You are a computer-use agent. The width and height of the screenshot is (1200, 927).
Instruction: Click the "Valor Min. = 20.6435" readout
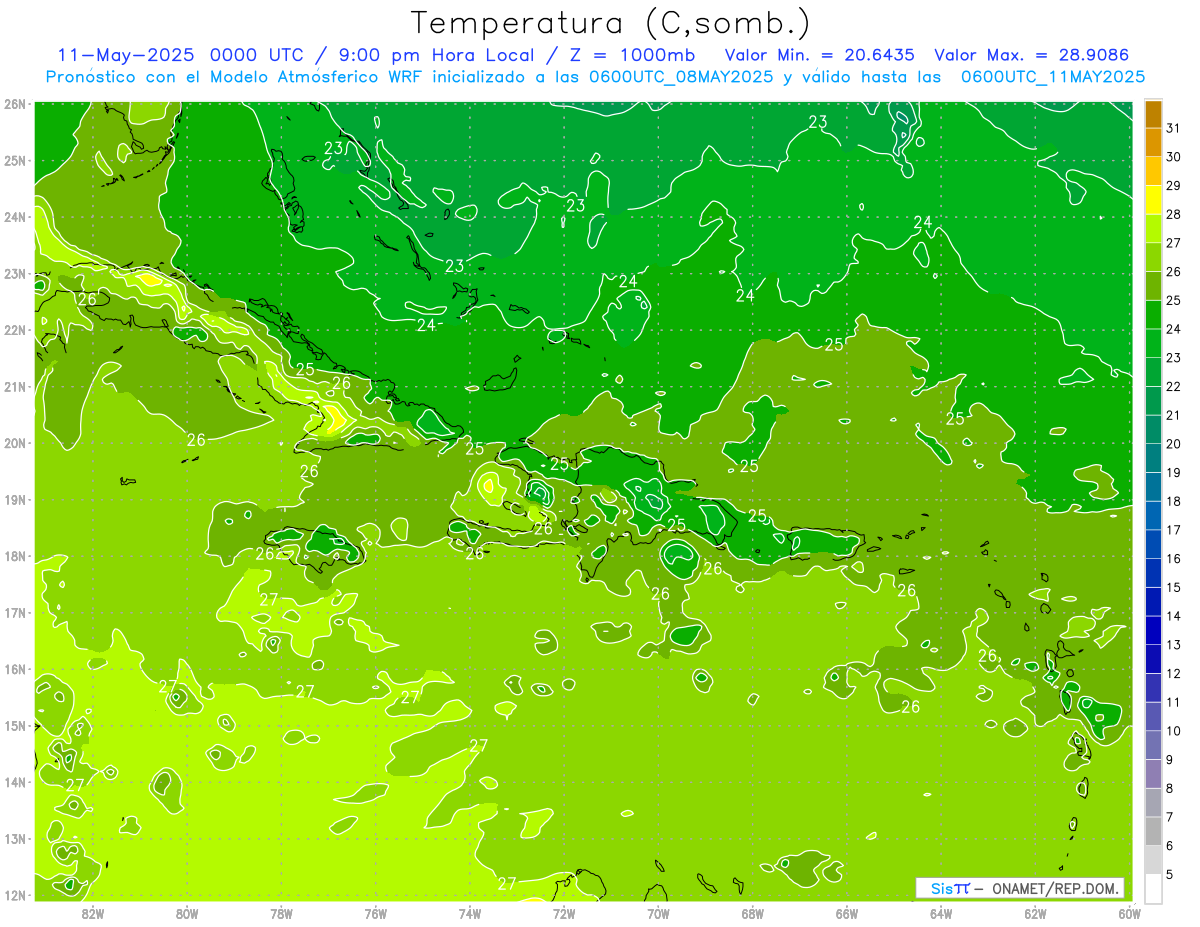(819, 55)
